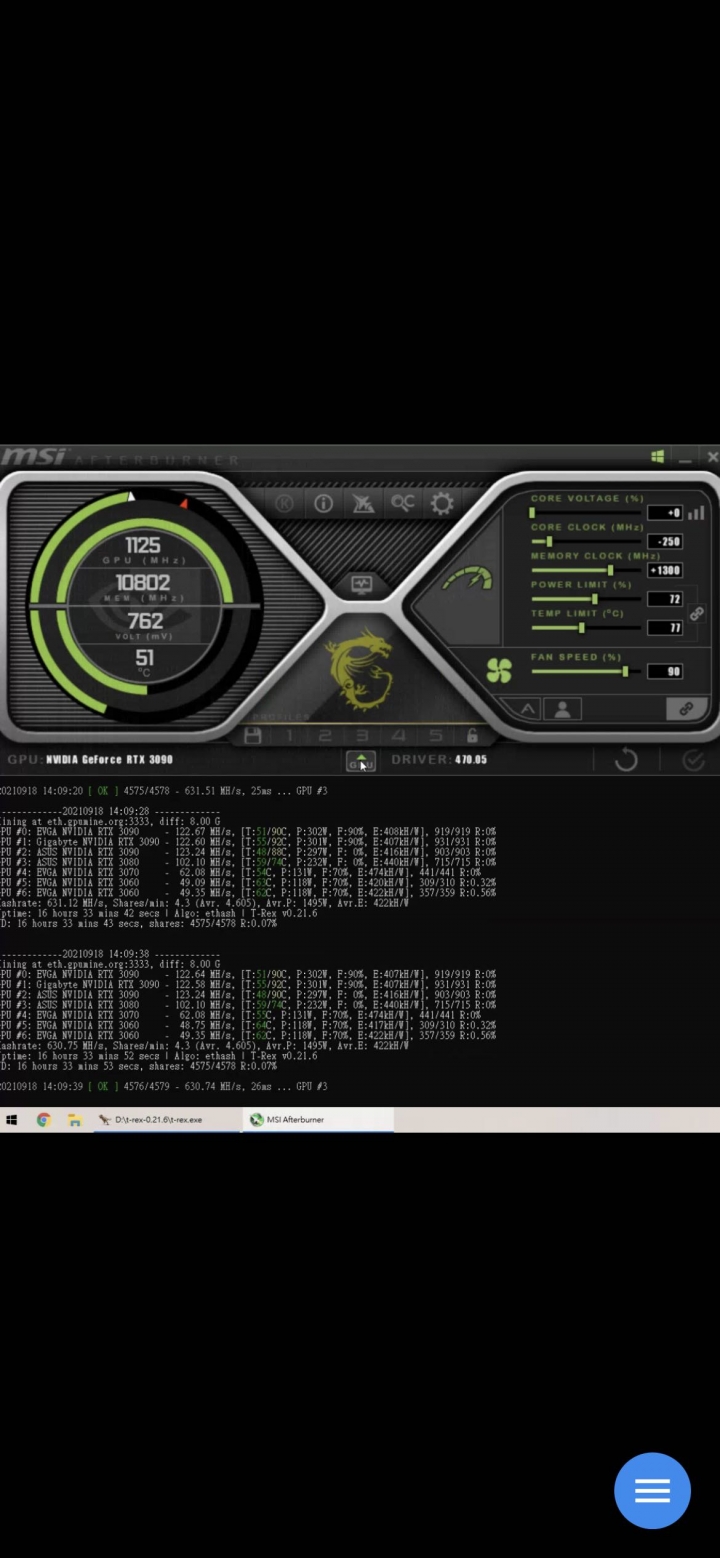Click the Windows logo icon in Afterburner title
The image size is (720, 1558).
(x=657, y=457)
